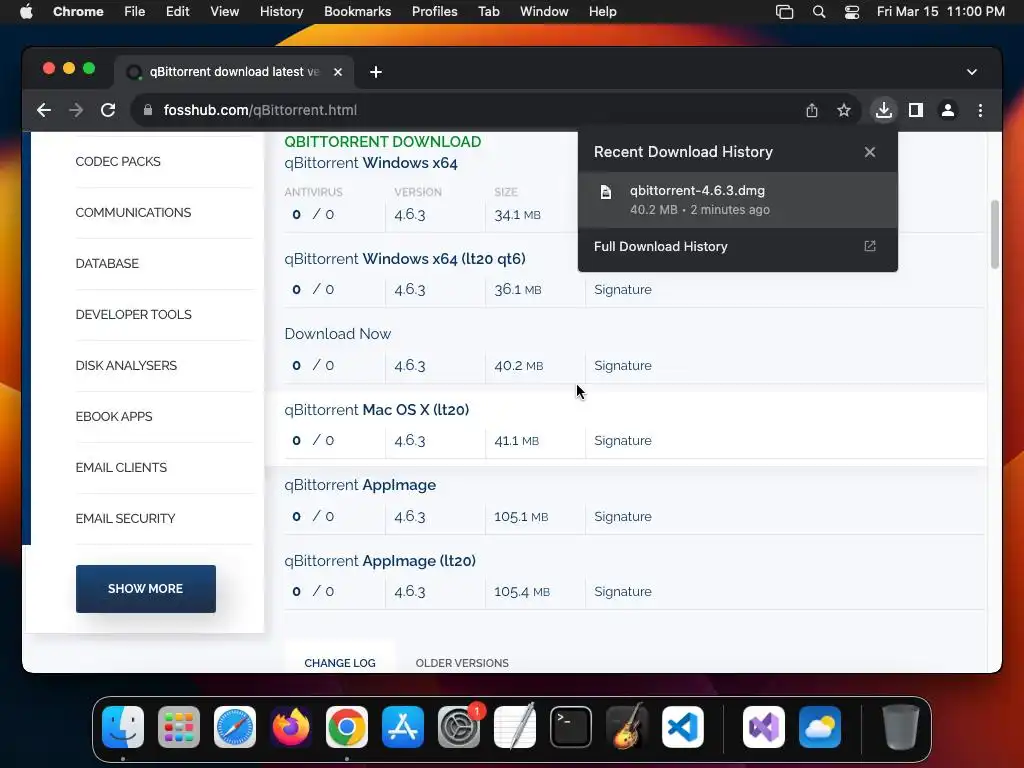Switch to the OLDER VERSIONS tab
This screenshot has width=1024, height=768.
(462, 663)
